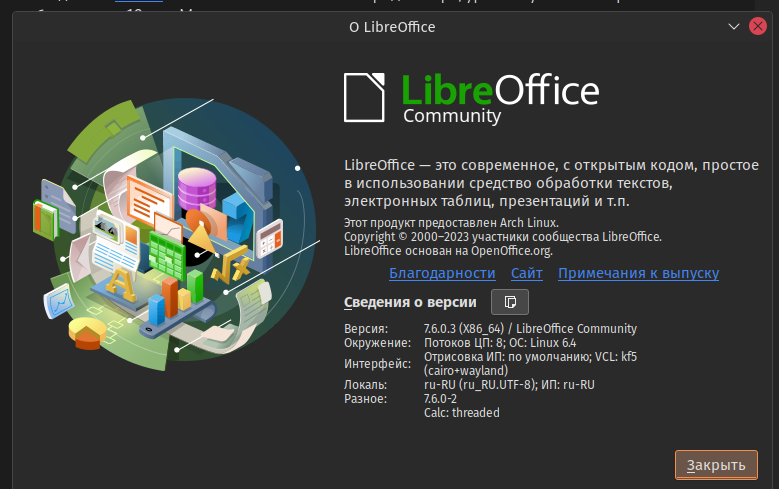The image size is (779, 489).
Task: Click the ru-RU (ru_RU.UTF-8) locale value
Action: click(480, 385)
